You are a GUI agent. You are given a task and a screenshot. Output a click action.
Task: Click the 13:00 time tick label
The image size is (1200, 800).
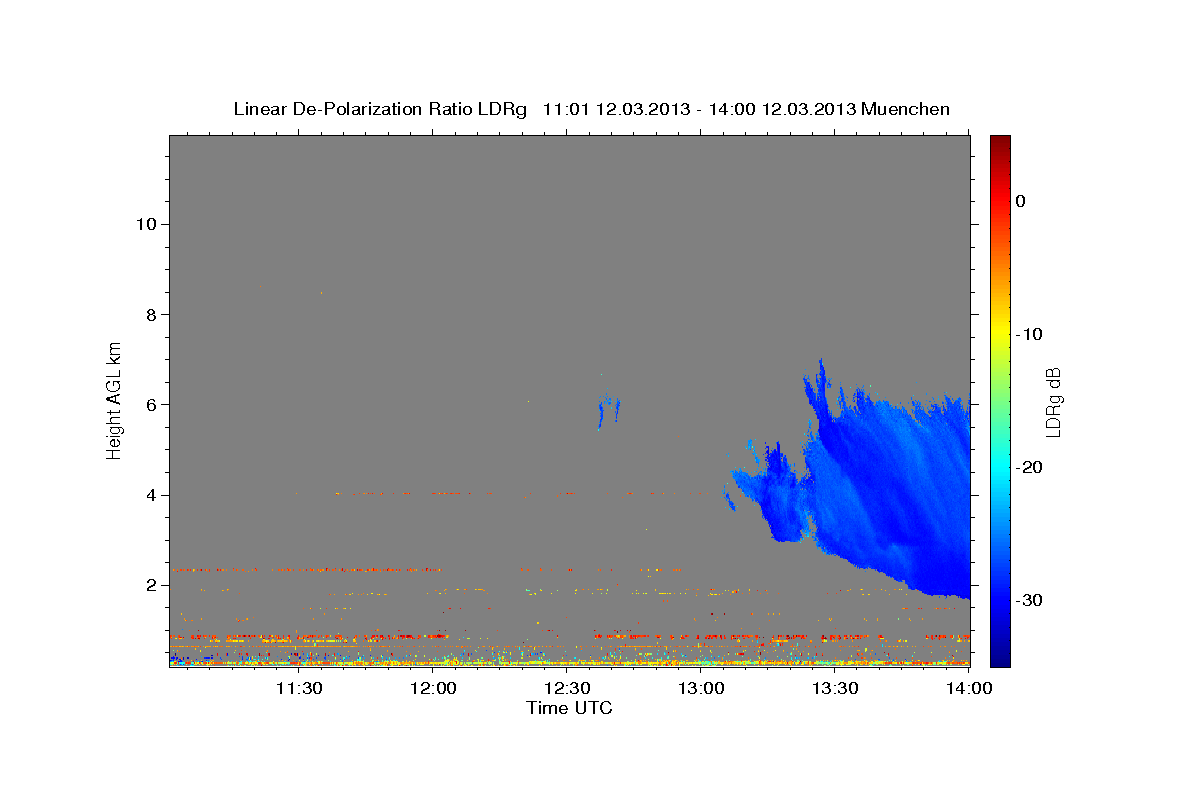click(x=702, y=688)
